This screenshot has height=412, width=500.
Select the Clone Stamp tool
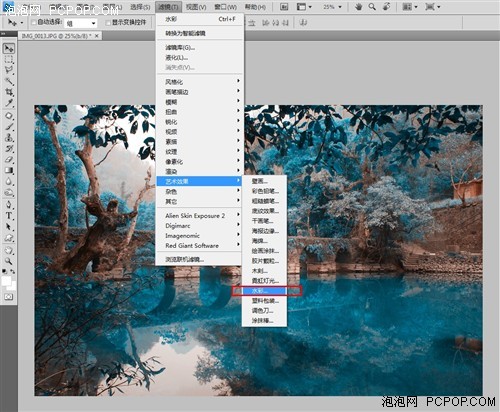click(x=9, y=138)
